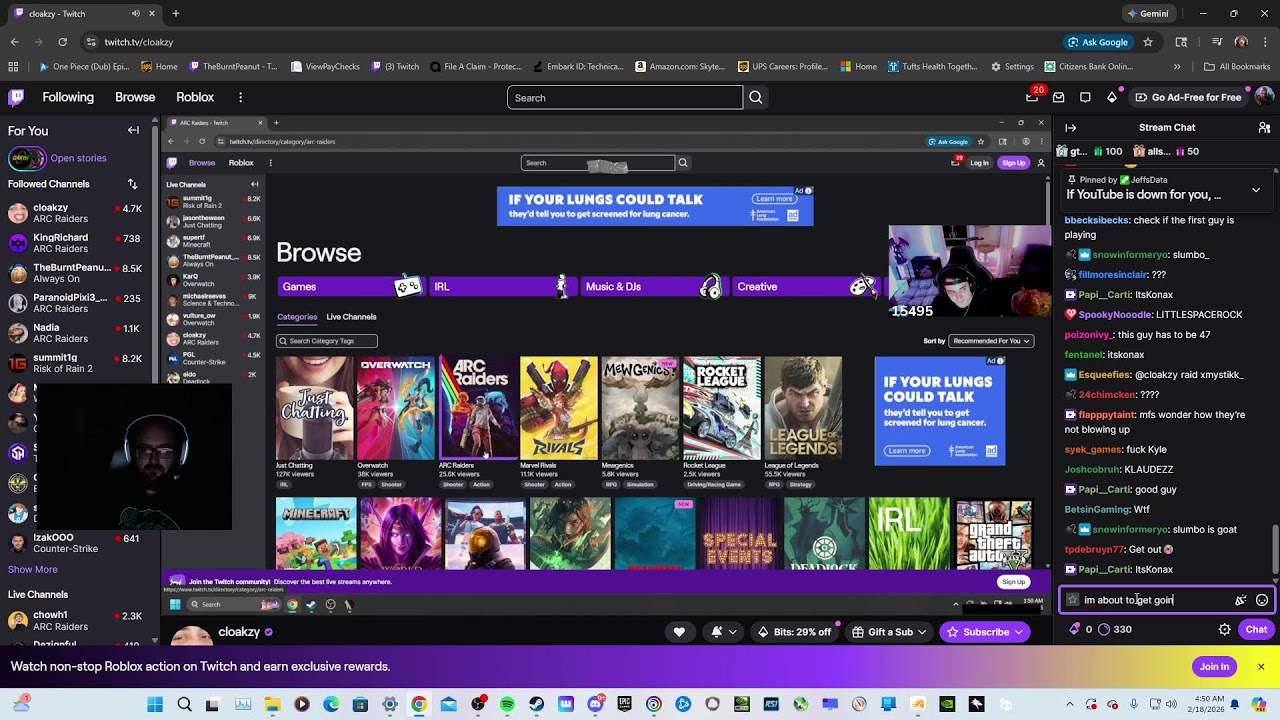This screenshot has width=1280, height=720.
Task: Mute the cloakzy tab audio
Action: click(136, 14)
